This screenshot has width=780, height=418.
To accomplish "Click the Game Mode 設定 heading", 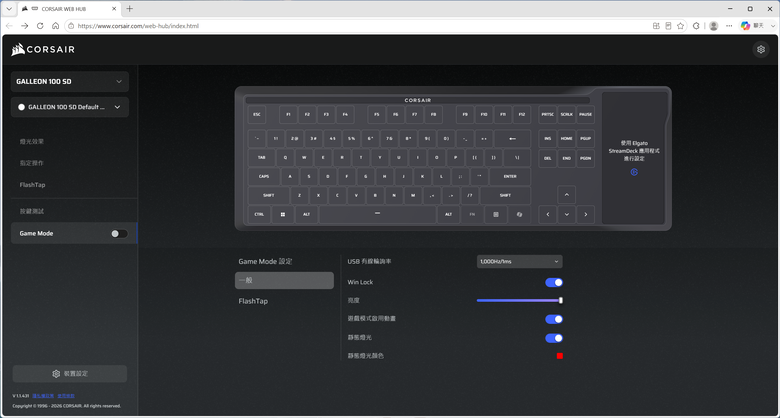I will tap(265, 261).
